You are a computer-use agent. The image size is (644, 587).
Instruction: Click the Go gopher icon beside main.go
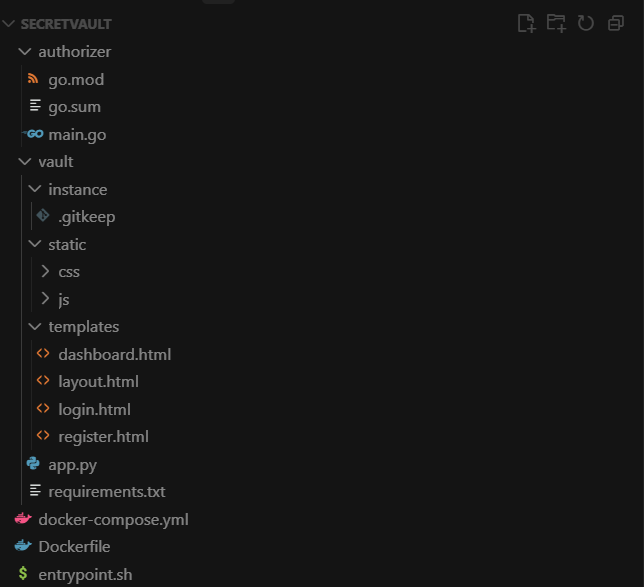34,134
